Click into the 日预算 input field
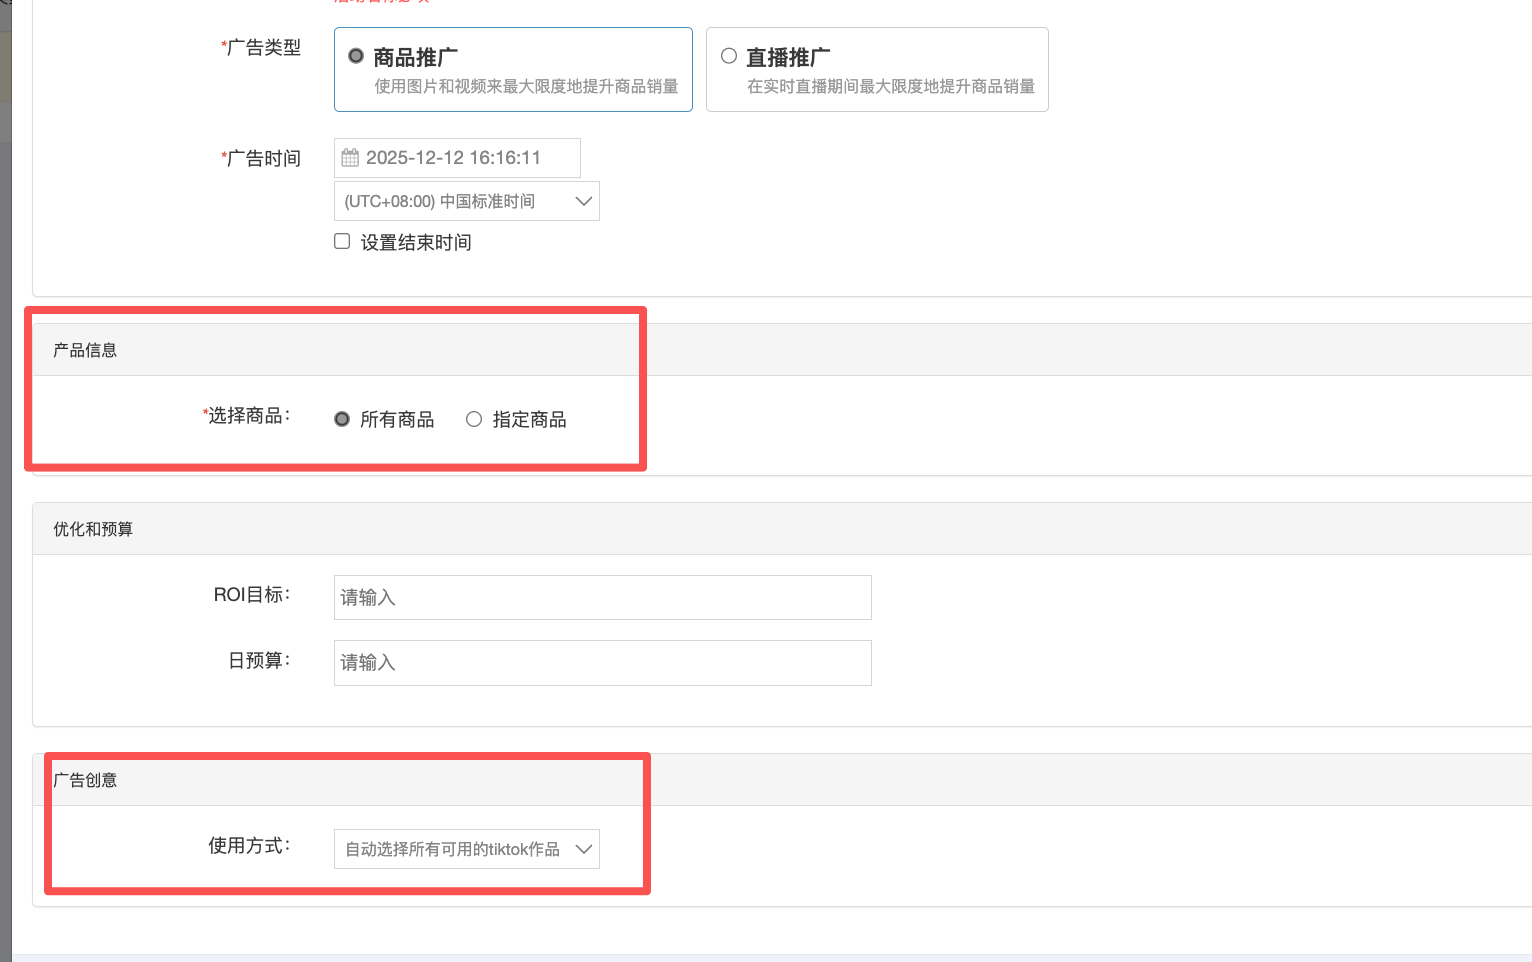This screenshot has height=962, width=1532. pyautogui.click(x=602, y=662)
